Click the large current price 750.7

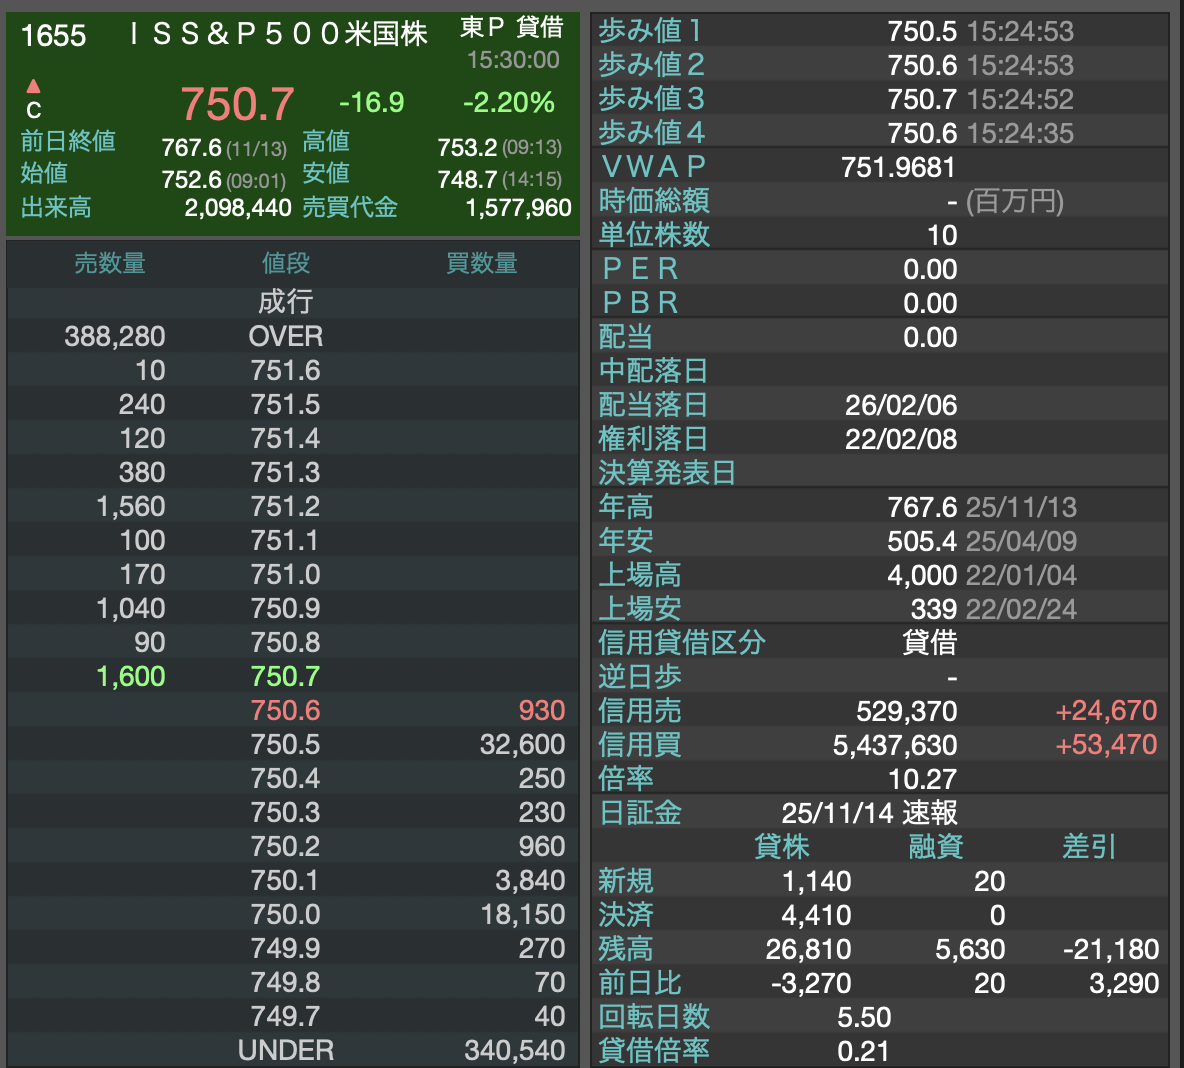(x=237, y=104)
